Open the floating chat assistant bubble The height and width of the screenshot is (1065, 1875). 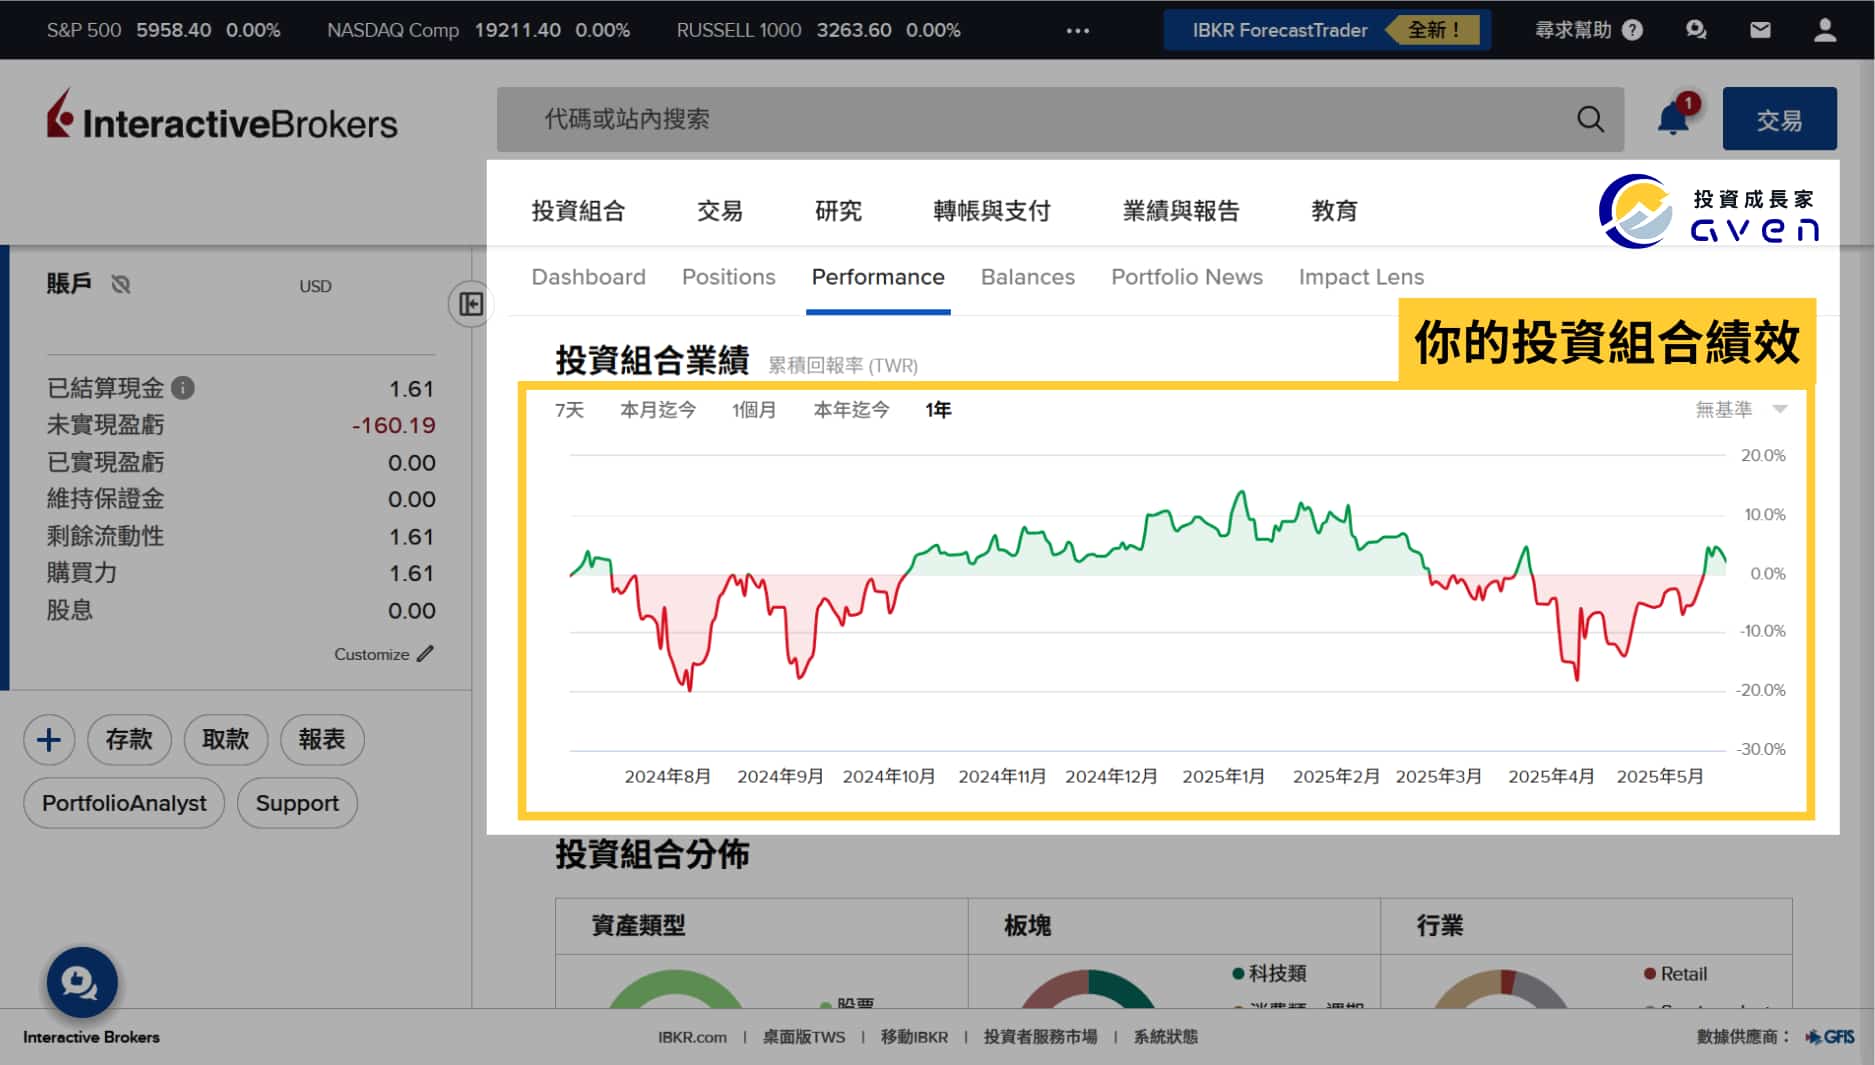[82, 983]
